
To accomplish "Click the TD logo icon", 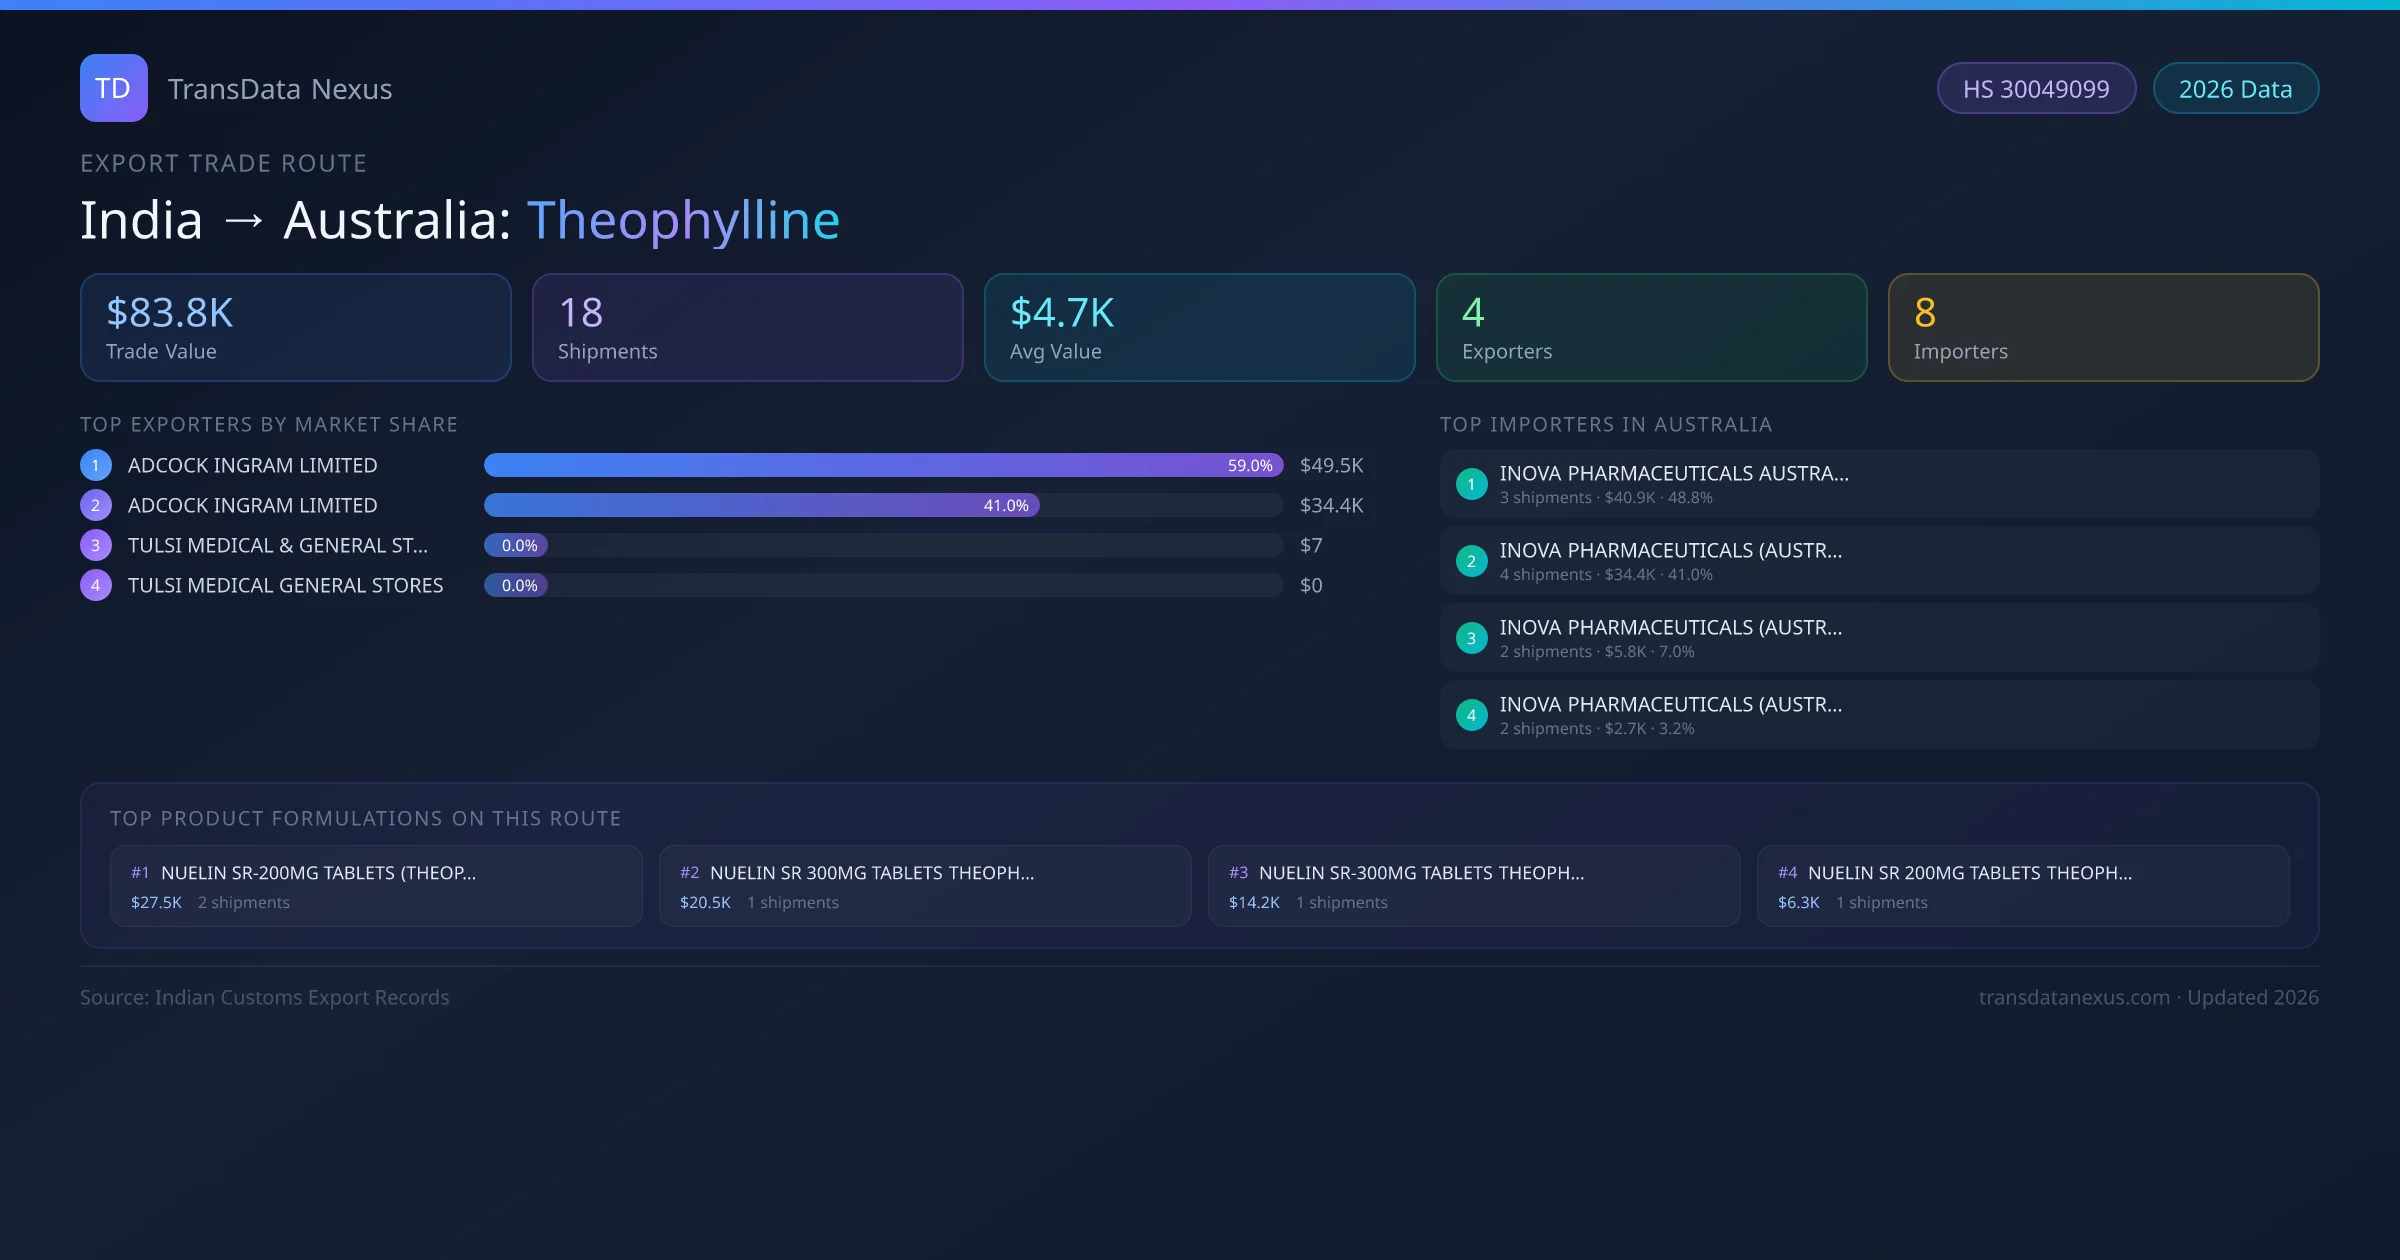I will coord(113,88).
